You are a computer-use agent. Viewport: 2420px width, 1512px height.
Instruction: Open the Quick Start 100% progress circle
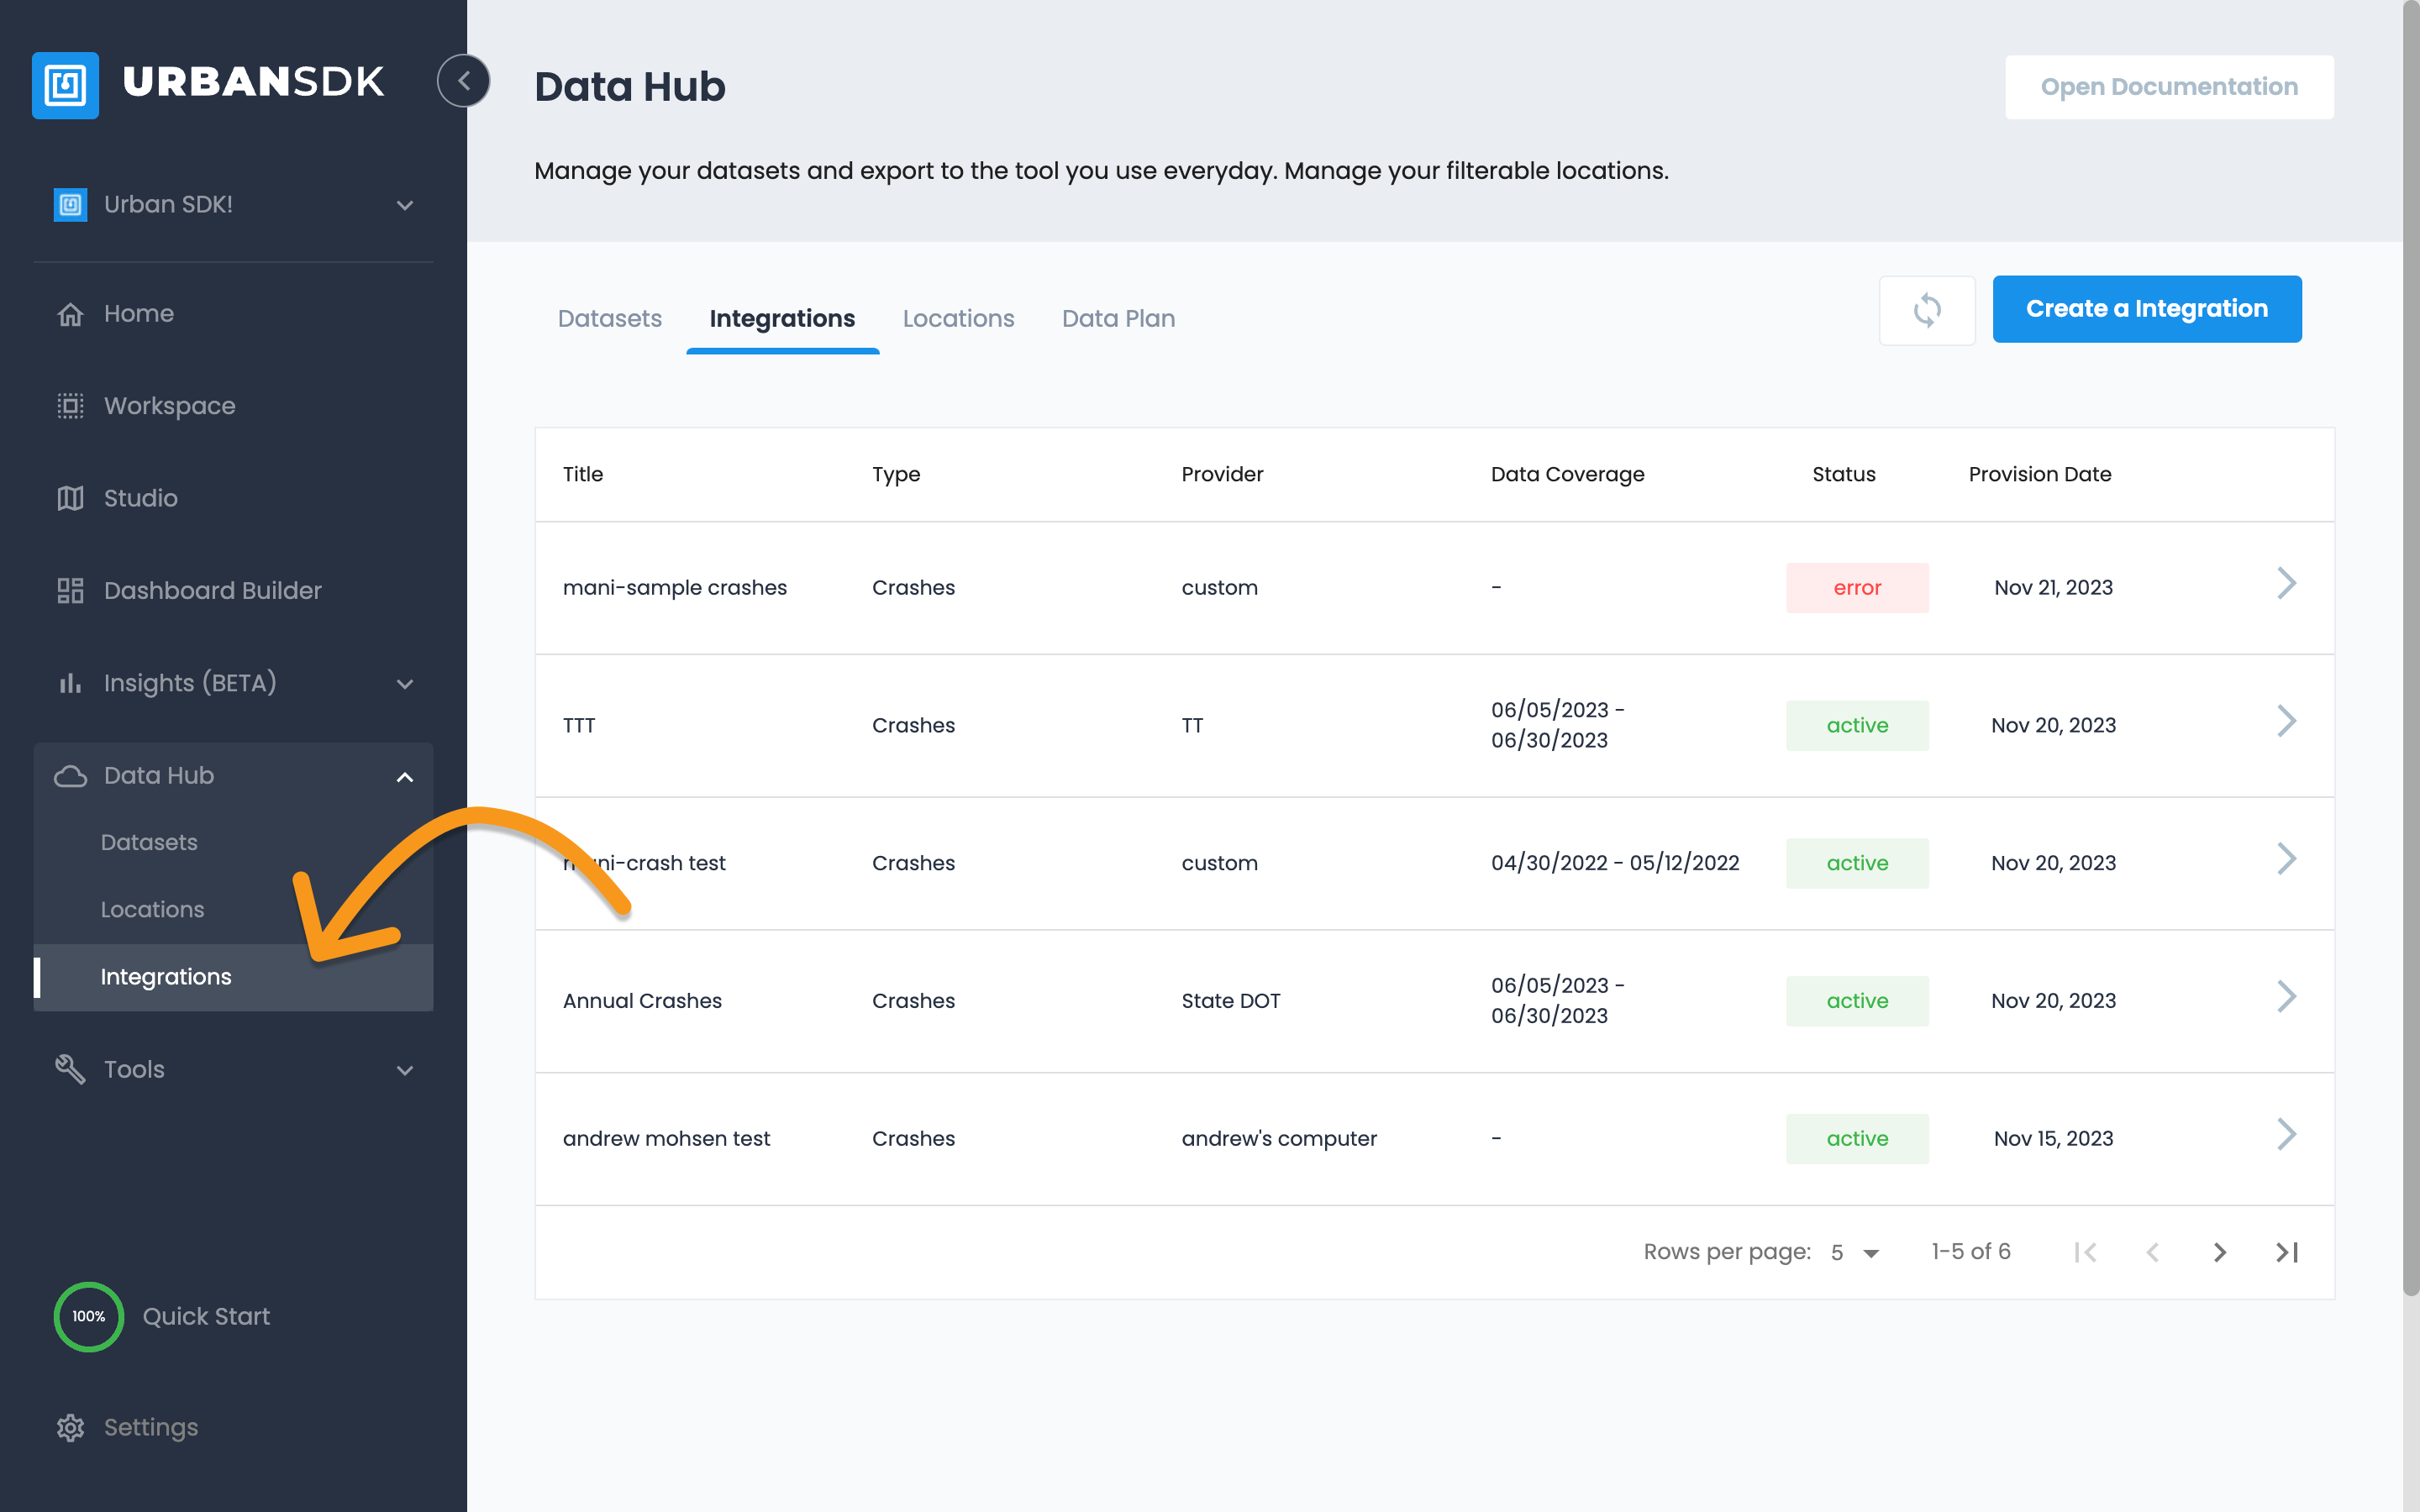88,1316
